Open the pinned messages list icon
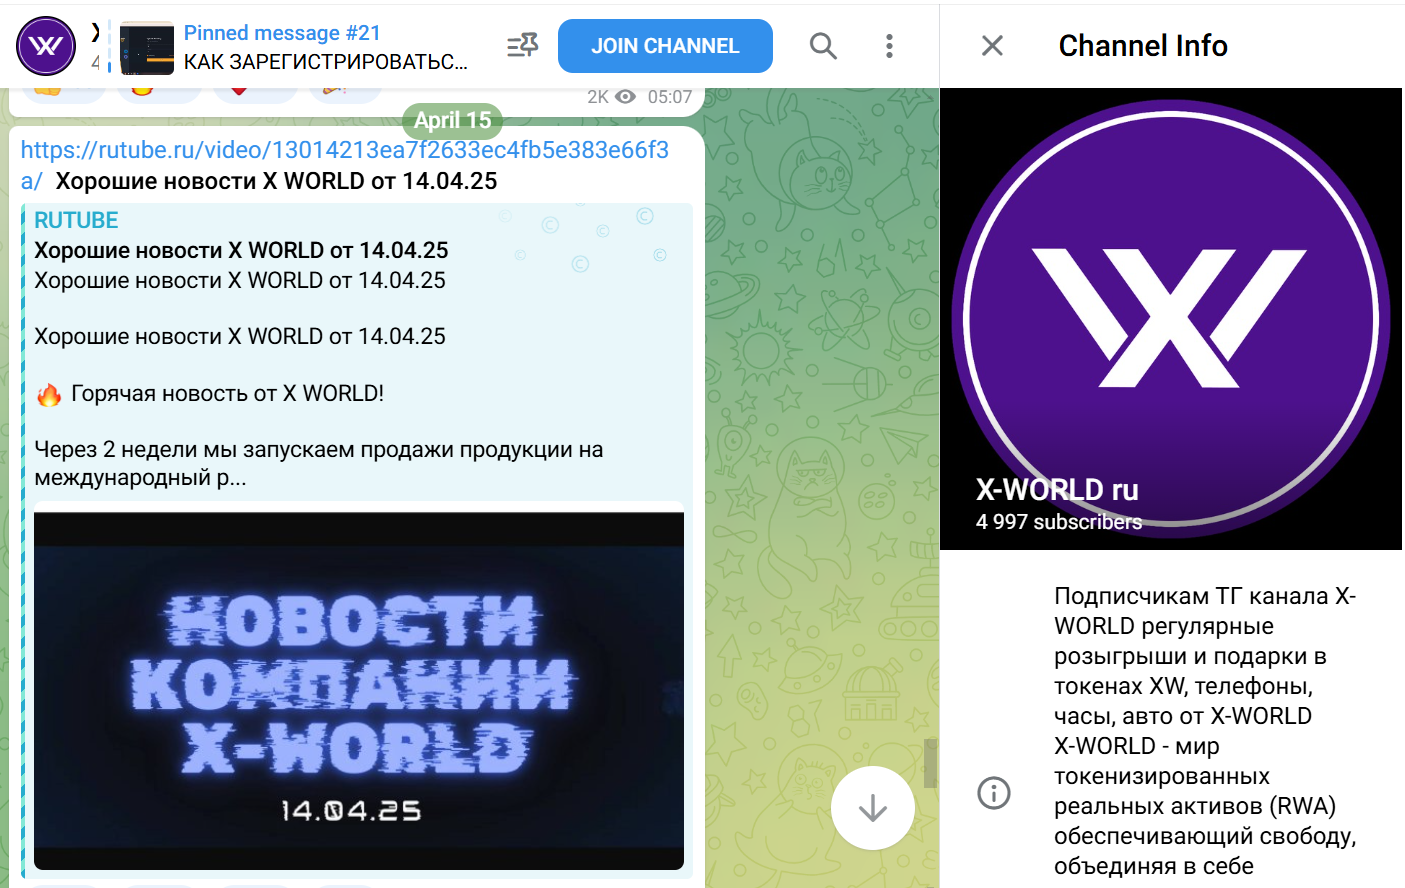This screenshot has height=888, width=1405. [522, 46]
